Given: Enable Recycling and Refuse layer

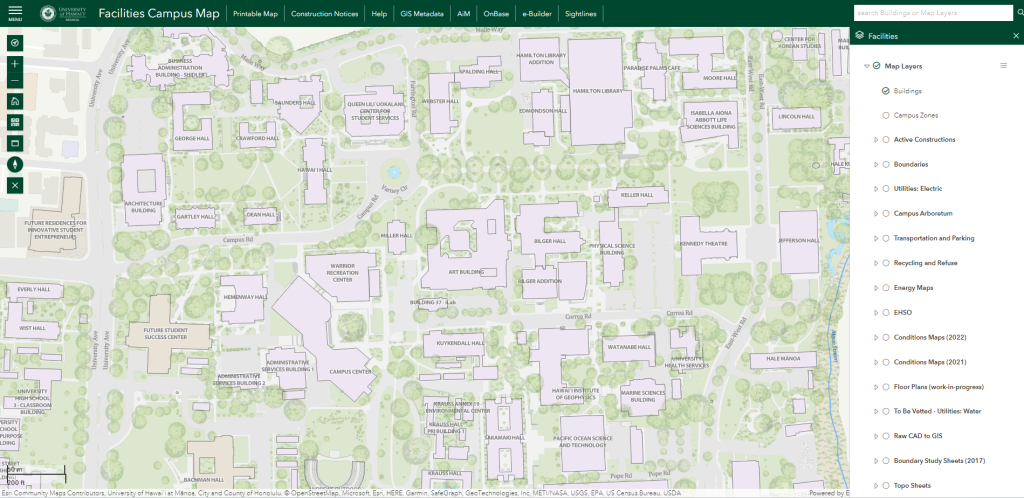Looking at the screenshot, I should (886, 263).
